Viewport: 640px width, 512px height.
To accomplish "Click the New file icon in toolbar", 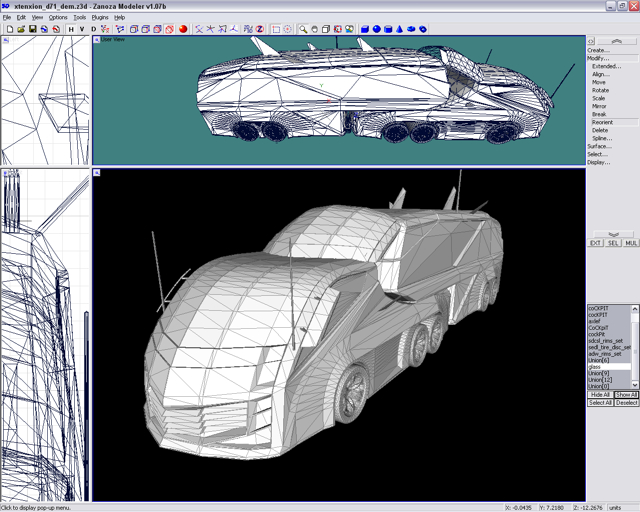I will [9, 29].
